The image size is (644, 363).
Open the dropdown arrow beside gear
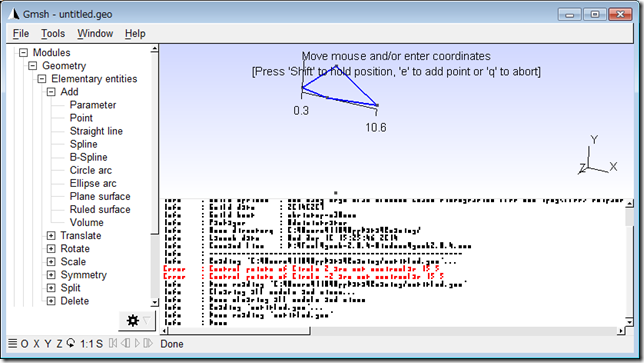point(147,320)
